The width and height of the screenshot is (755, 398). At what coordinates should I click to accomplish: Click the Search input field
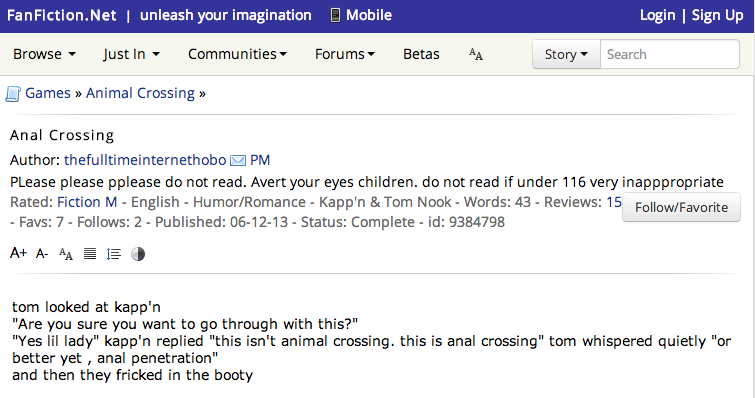pos(670,54)
